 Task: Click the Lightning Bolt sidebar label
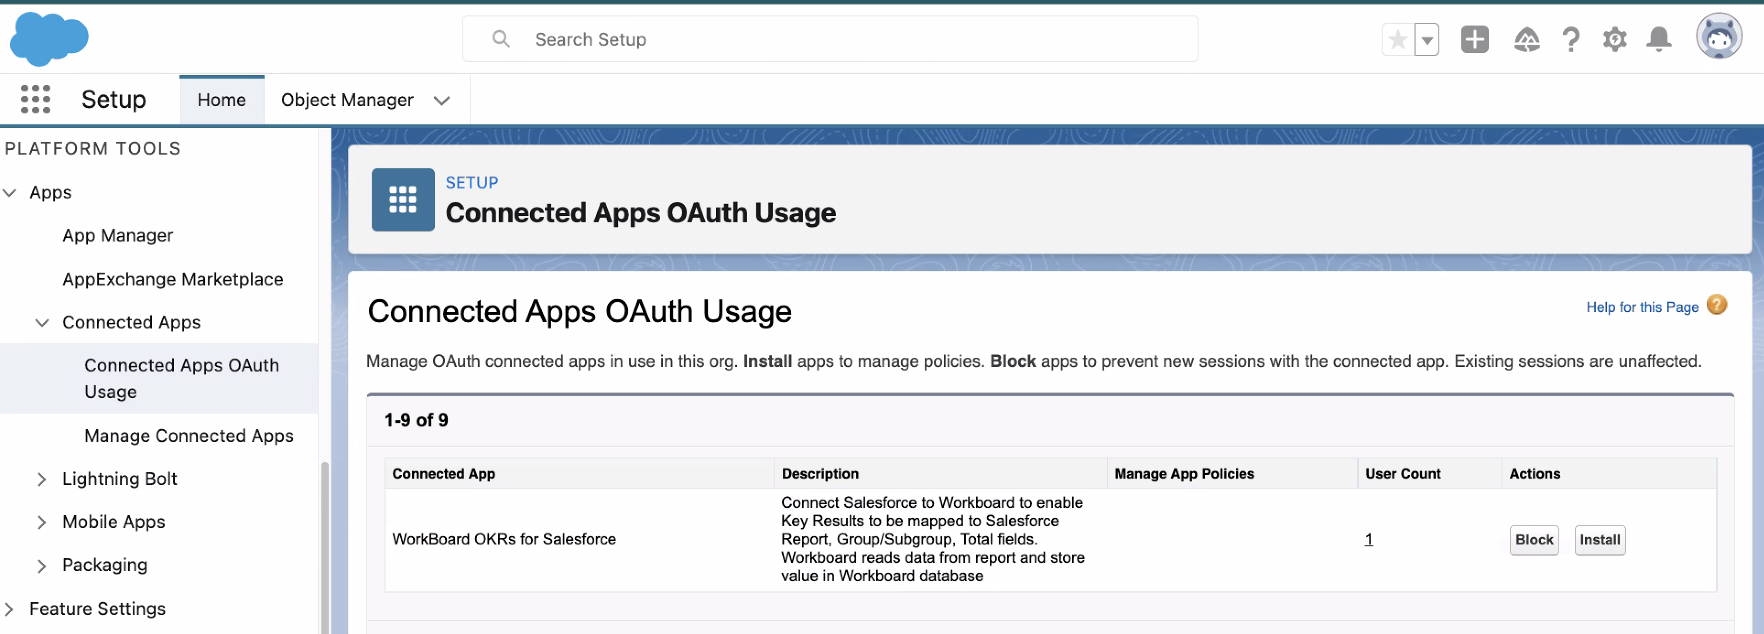click(120, 479)
